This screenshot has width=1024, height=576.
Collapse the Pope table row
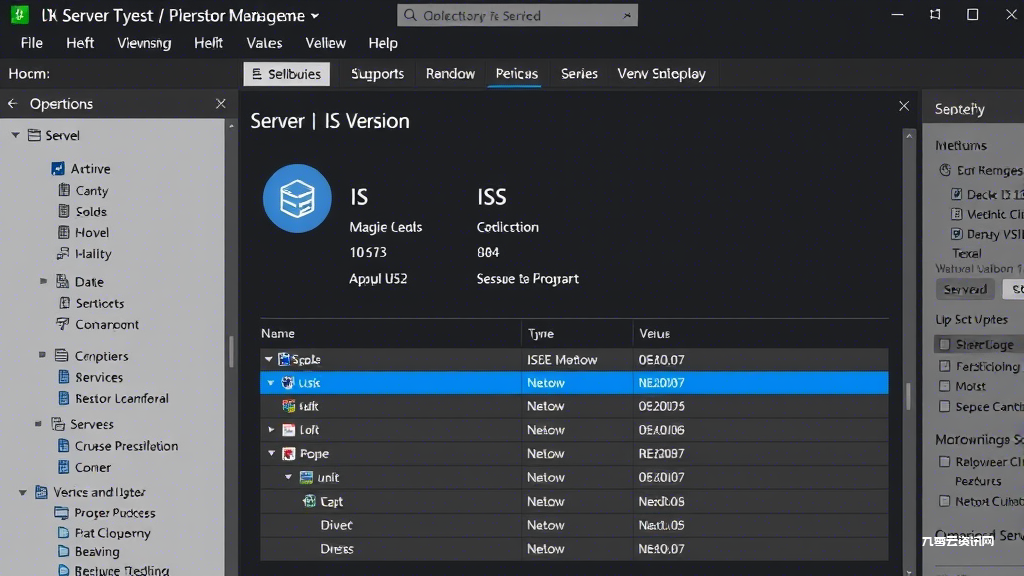click(272, 453)
